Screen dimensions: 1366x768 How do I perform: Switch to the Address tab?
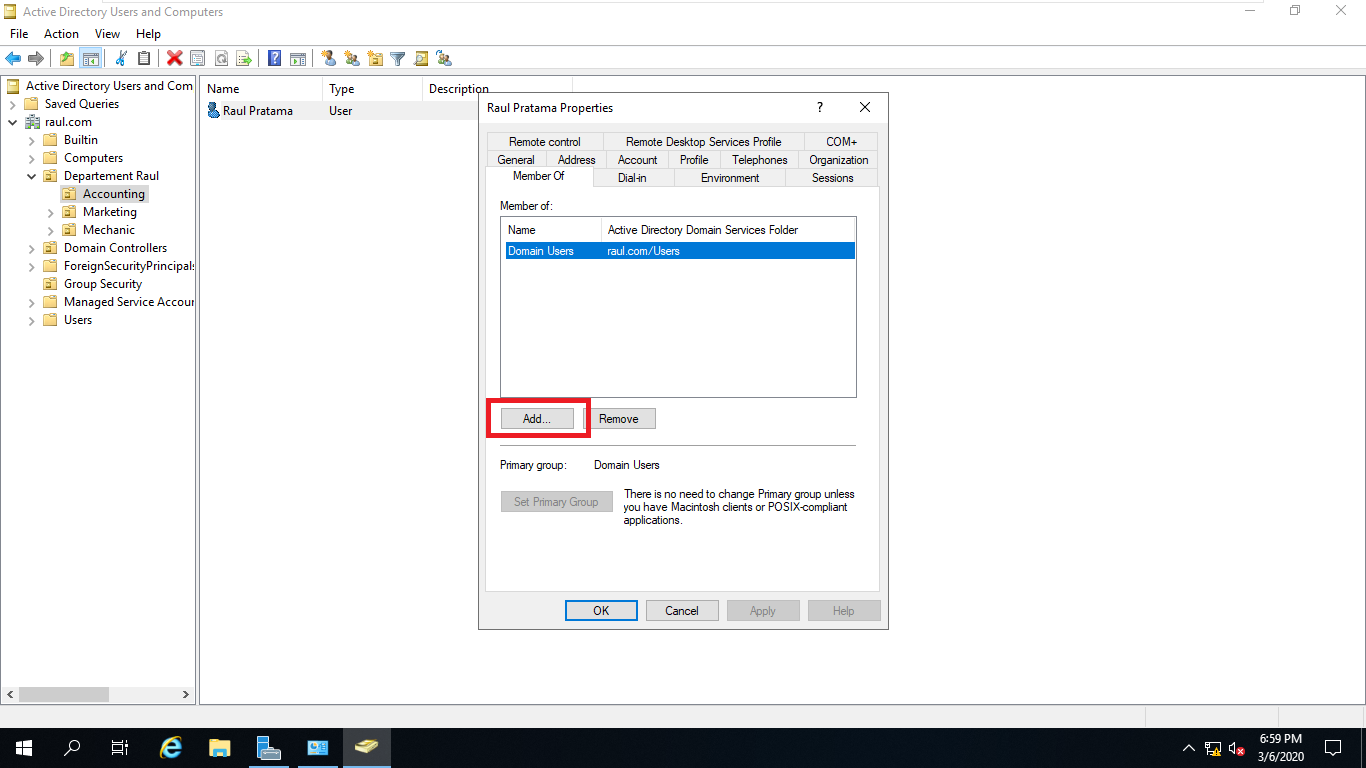coord(576,160)
